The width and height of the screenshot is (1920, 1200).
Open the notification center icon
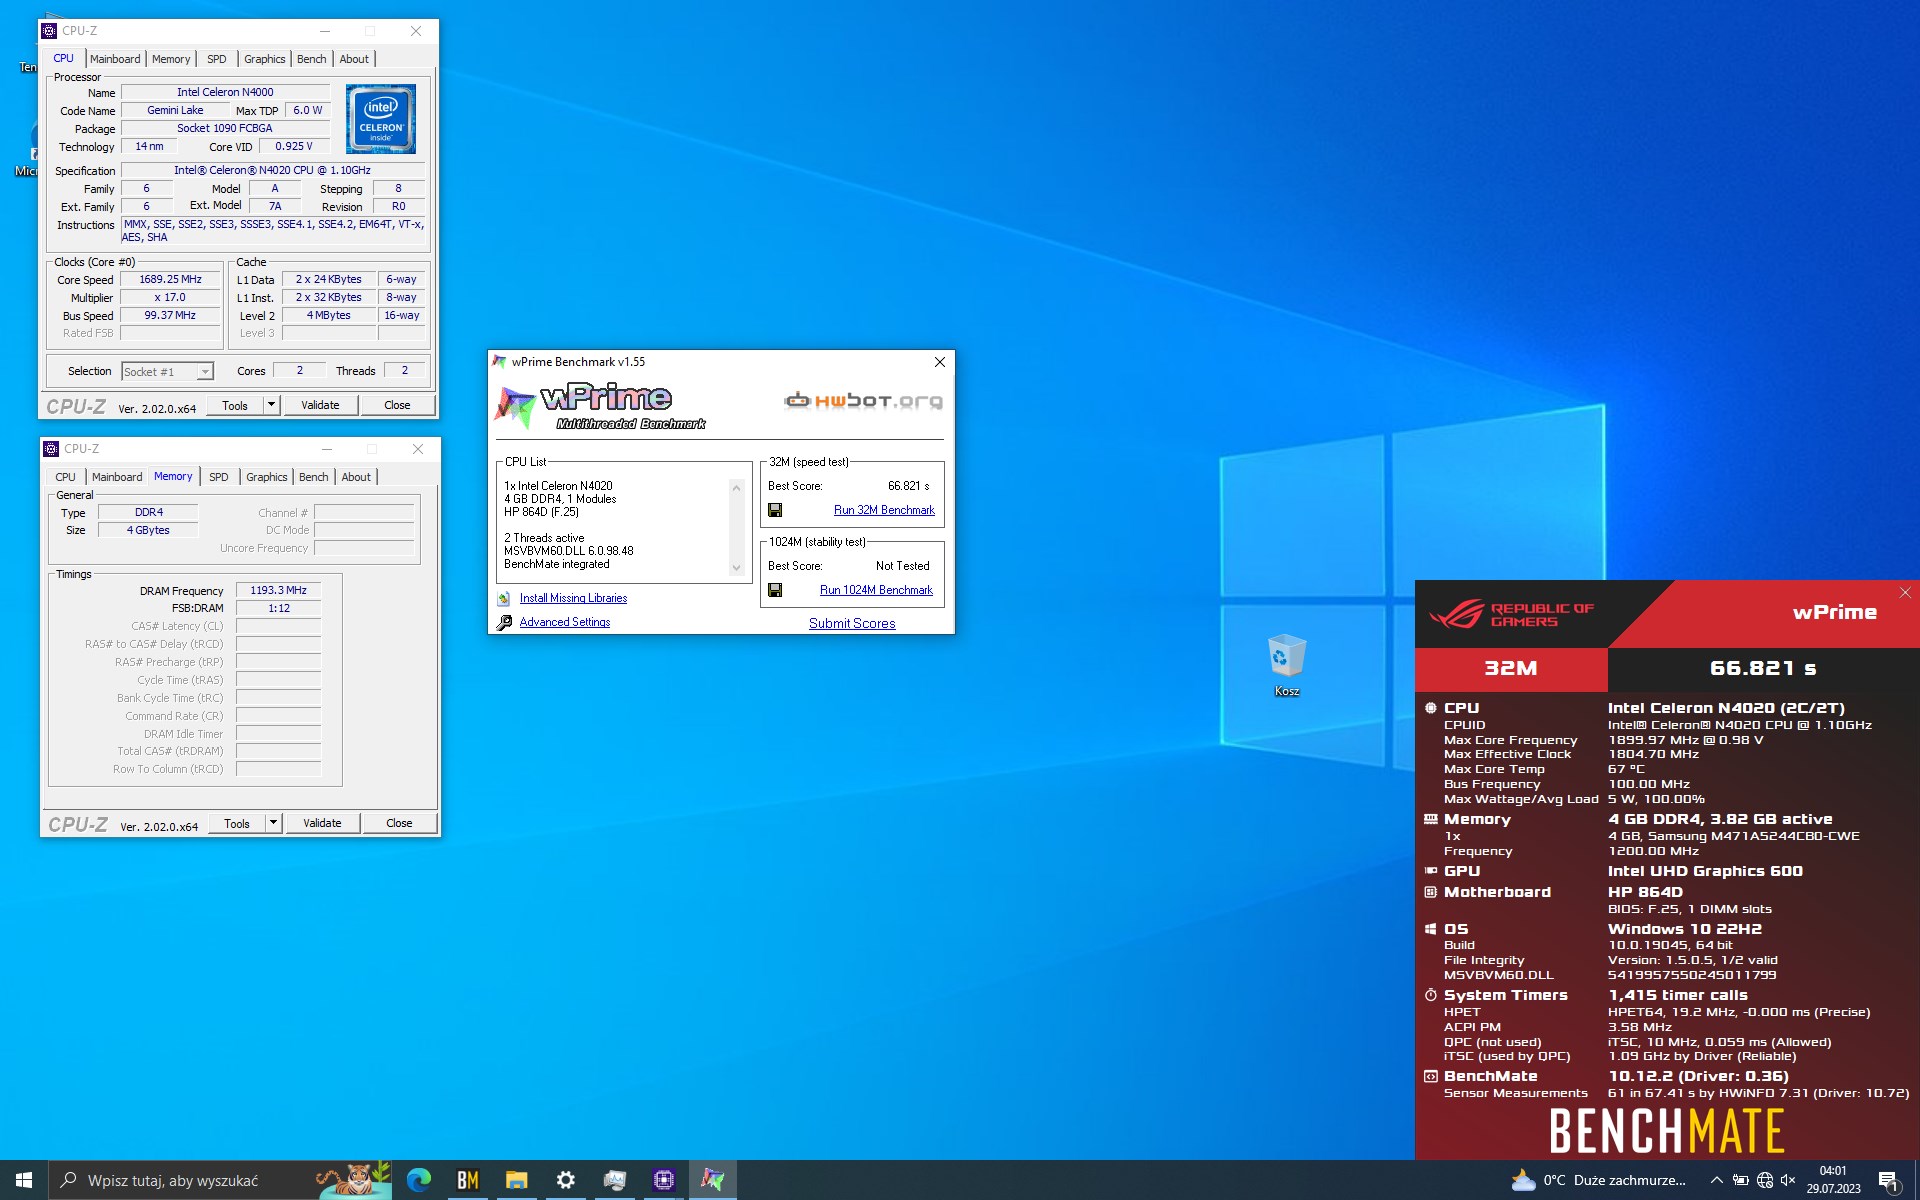point(1888,1181)
